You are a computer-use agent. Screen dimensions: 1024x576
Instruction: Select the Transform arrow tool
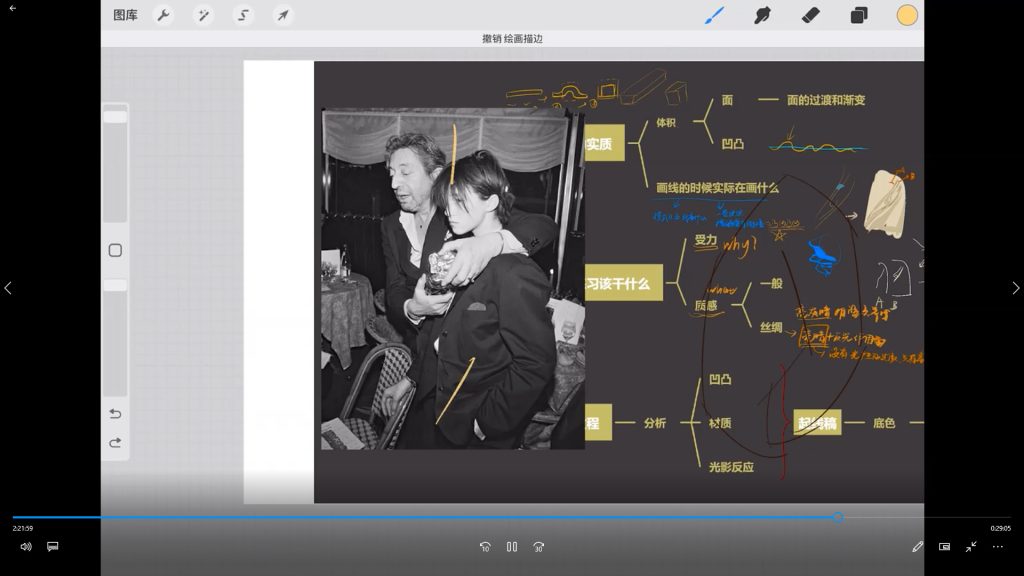[283, 15]
